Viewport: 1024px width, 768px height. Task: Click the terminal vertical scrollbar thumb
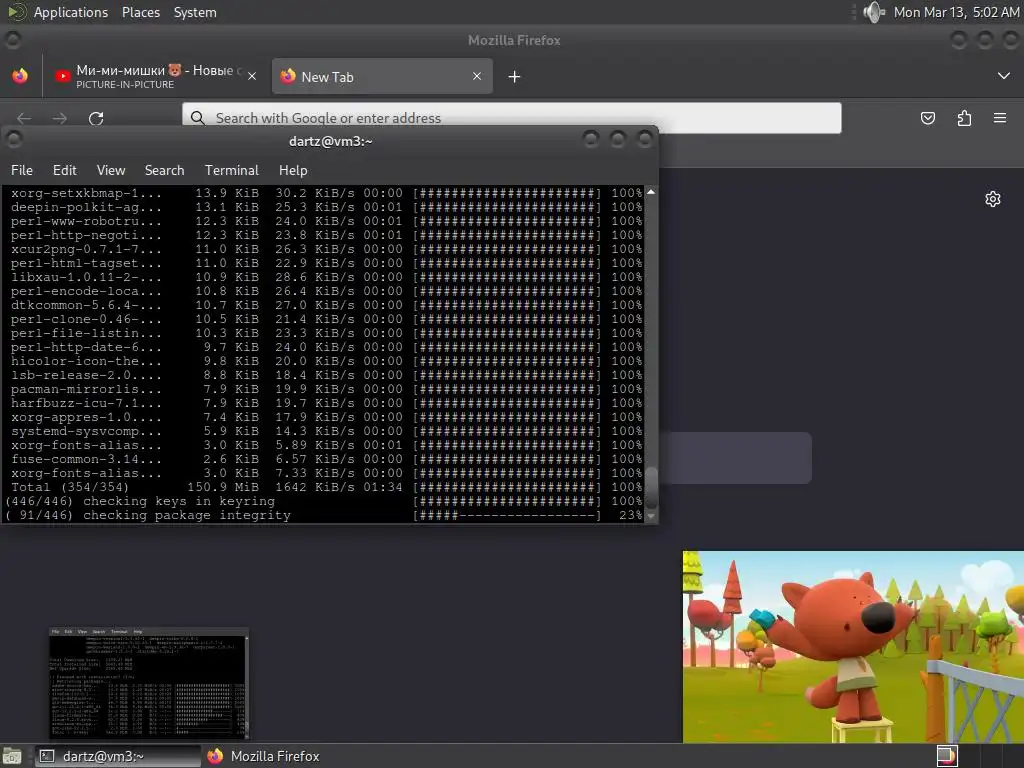(651, 487)
